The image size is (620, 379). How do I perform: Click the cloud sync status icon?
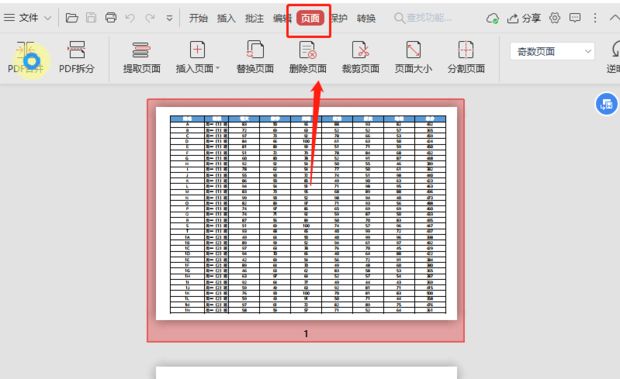[x=492, y=18]
